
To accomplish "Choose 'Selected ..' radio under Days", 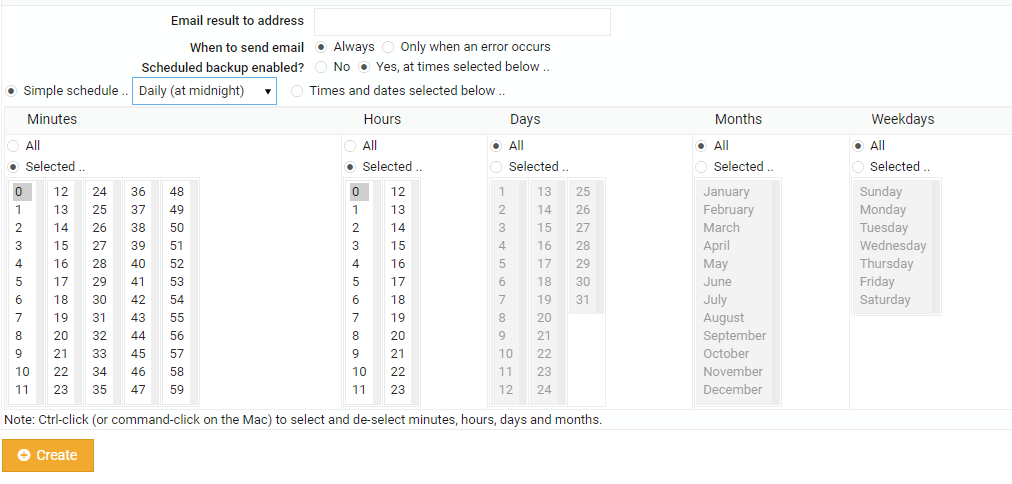I will pyautogui.click(x=496, y=167).
